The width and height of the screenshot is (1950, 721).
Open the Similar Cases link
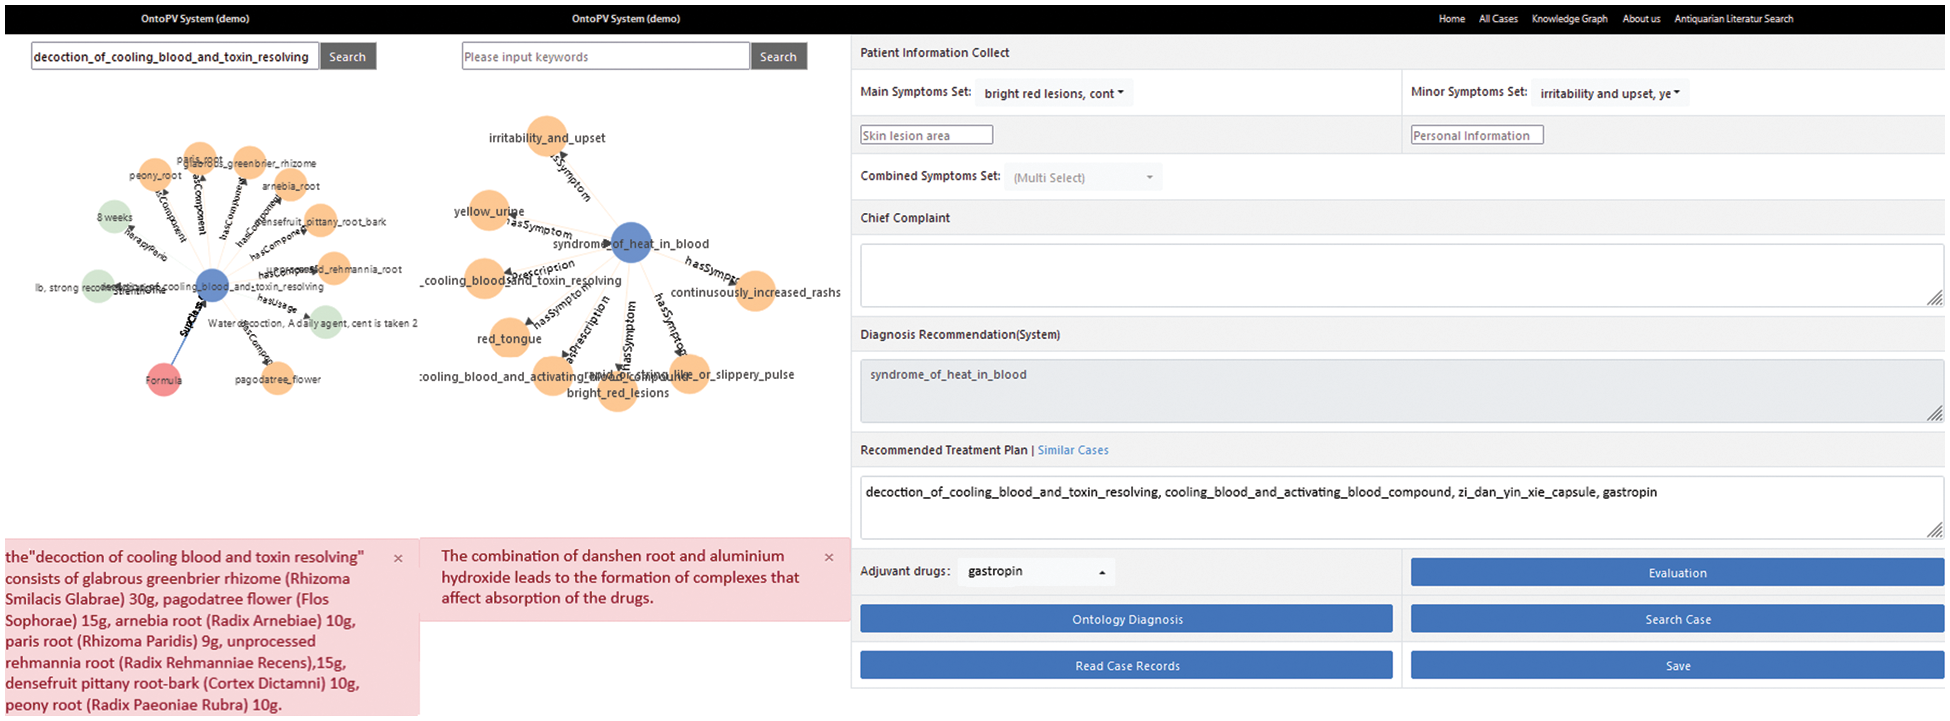tap(1073, 450)
